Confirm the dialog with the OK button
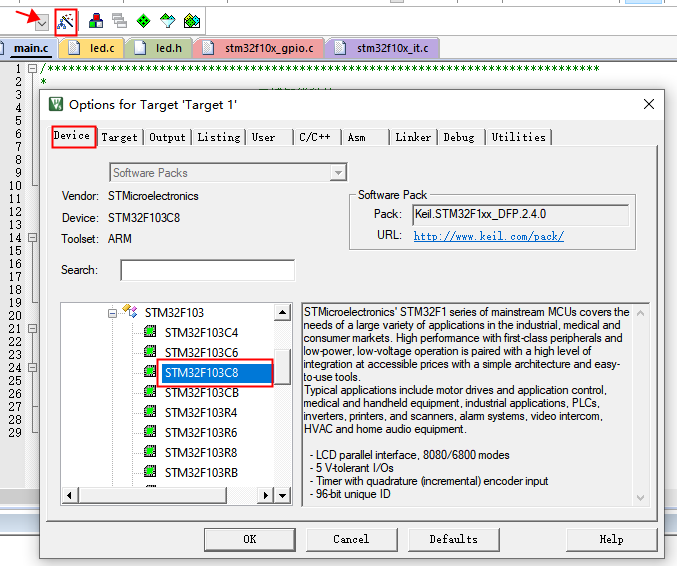This screenshot has height=566, width=677. [x=250, y=540]
